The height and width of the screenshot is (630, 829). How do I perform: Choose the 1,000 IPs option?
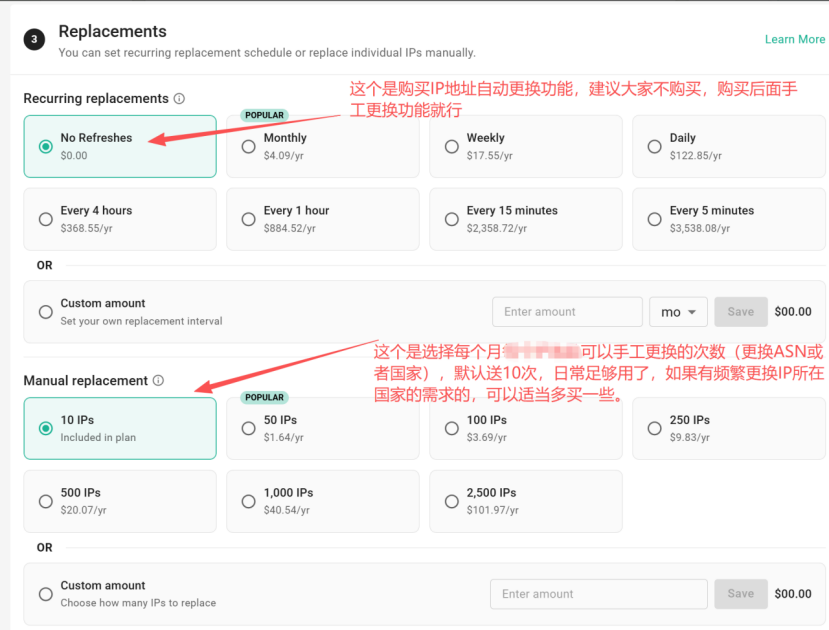pos(323,501)
